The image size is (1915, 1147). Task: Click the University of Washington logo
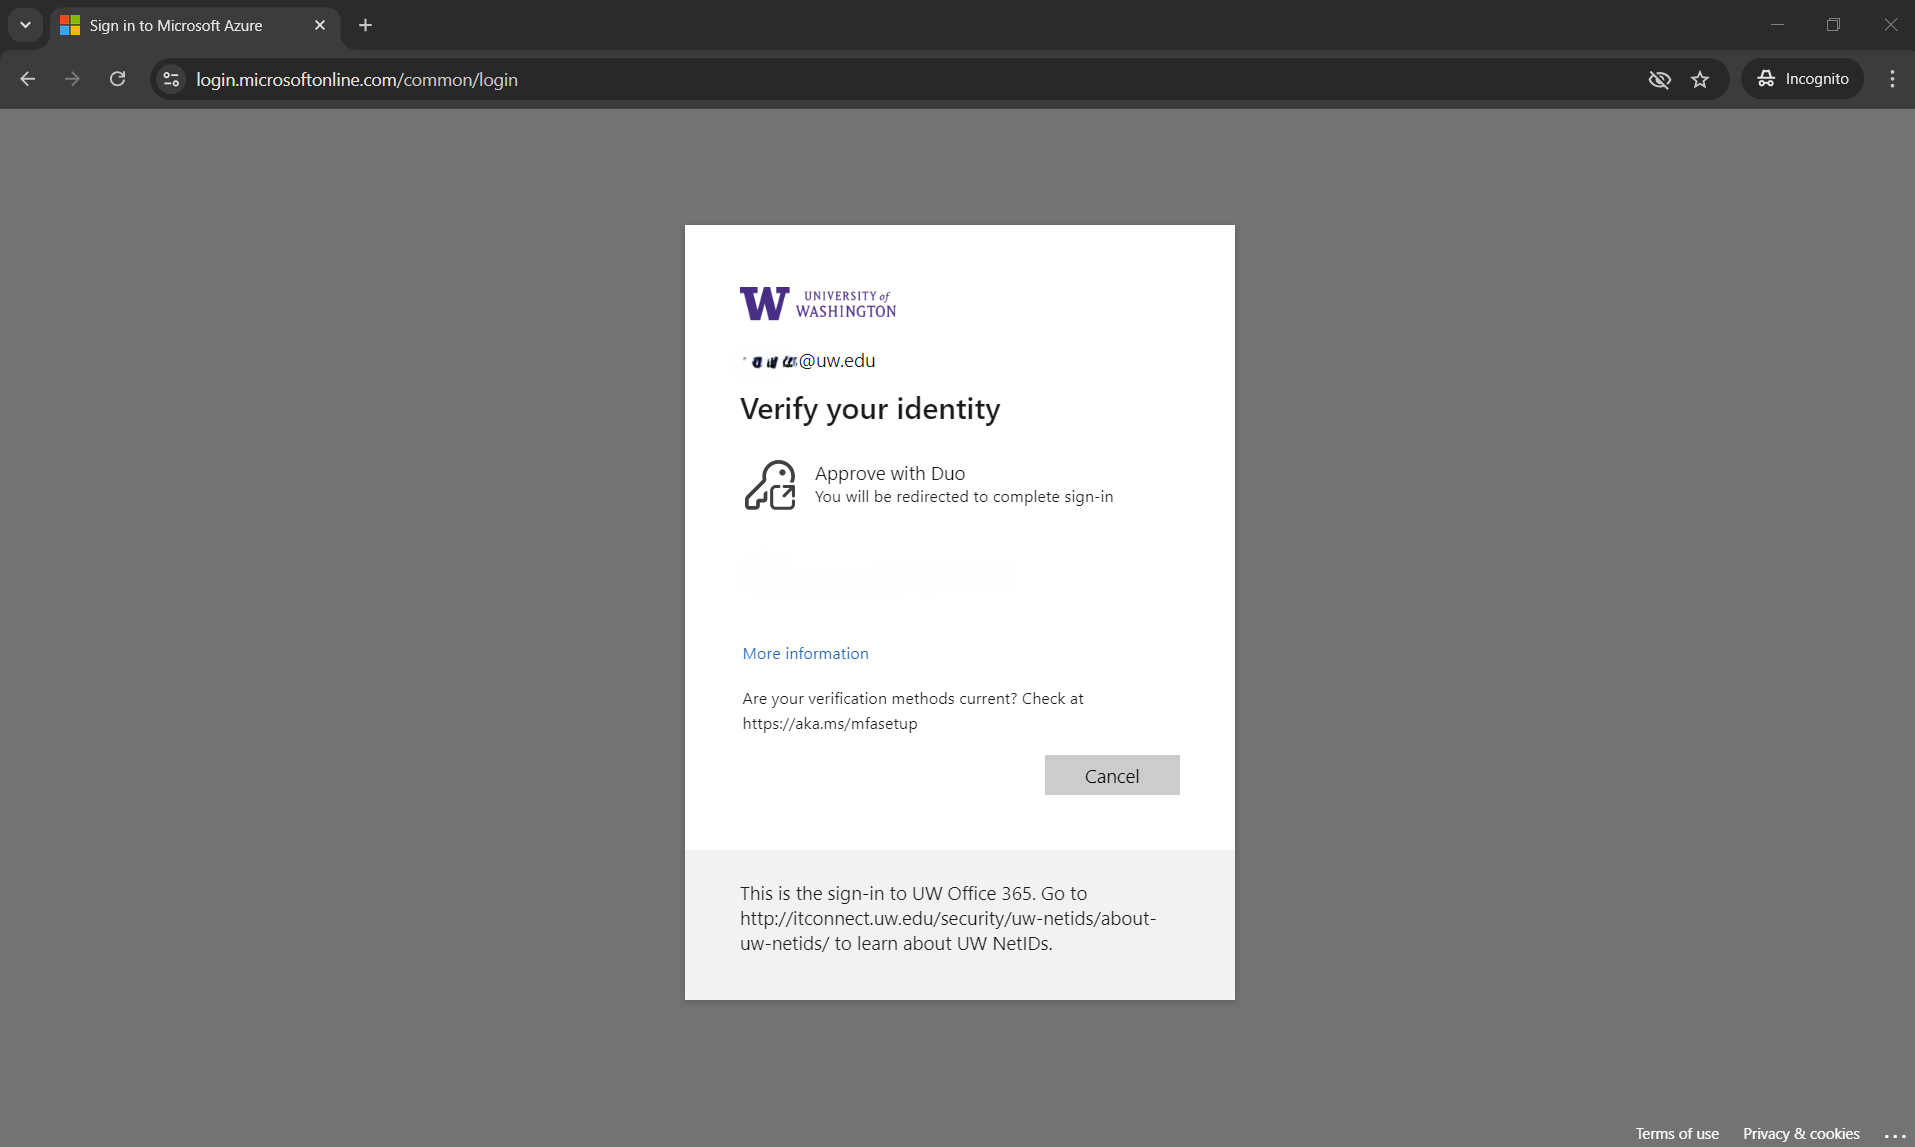pos(817,303)
